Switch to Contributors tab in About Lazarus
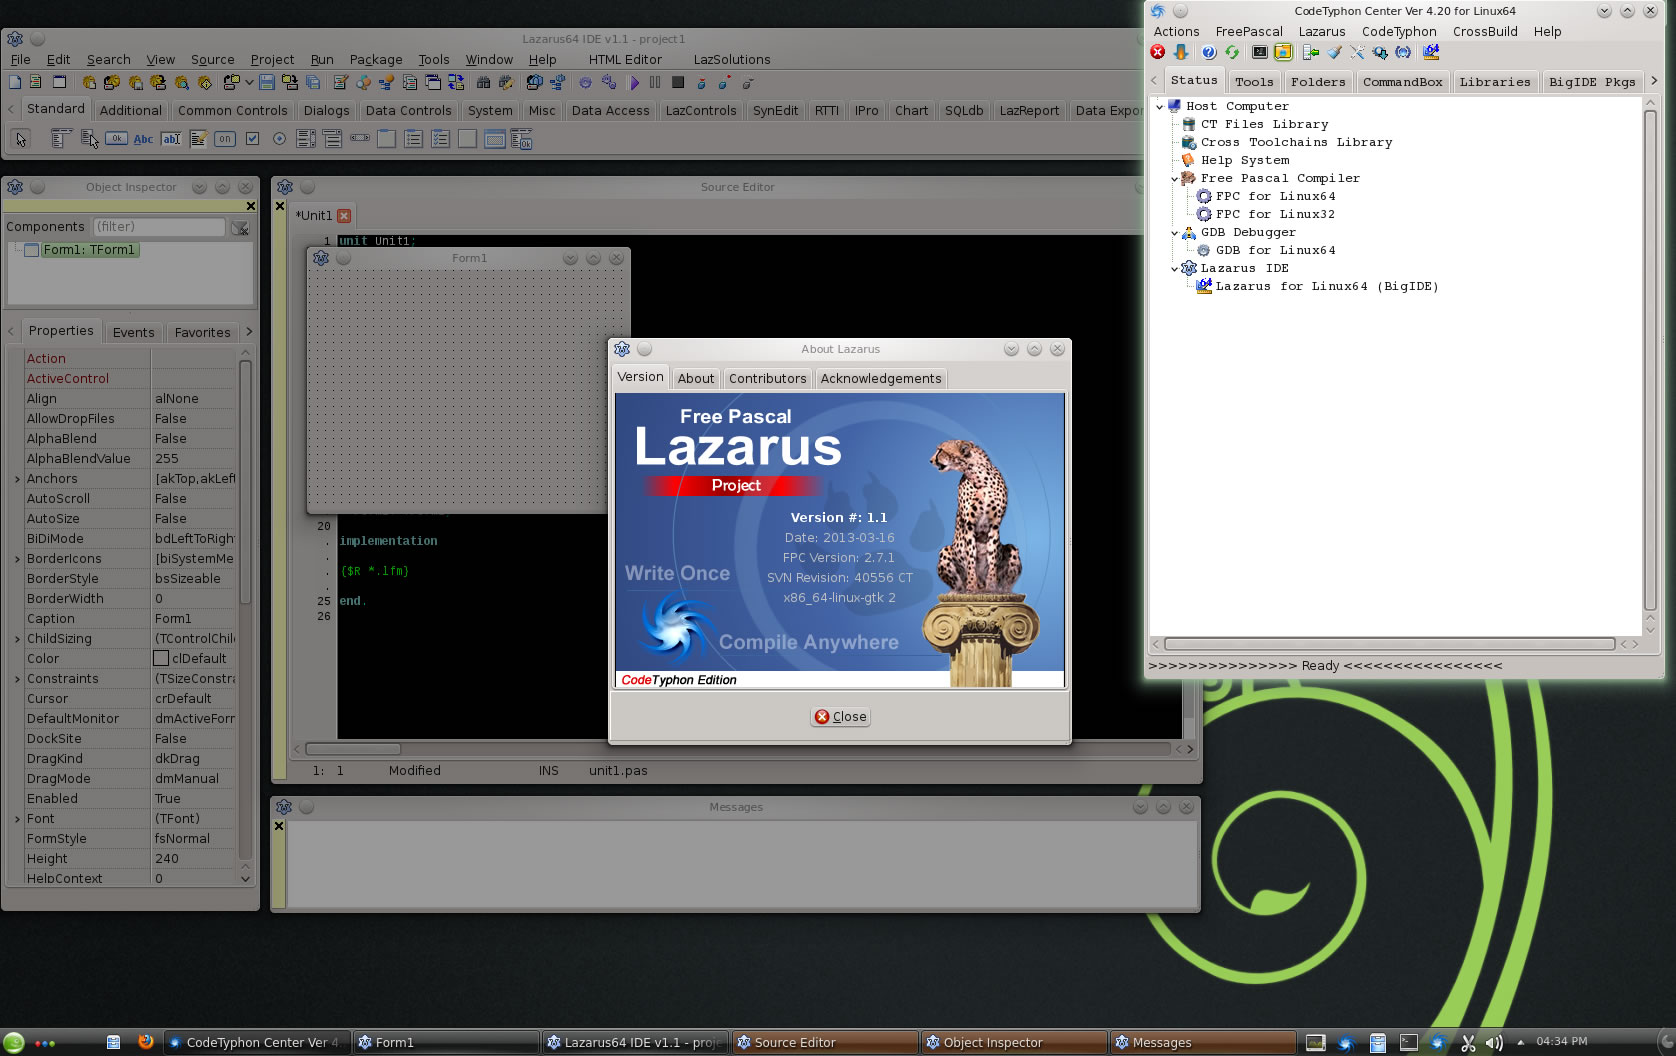1676x1056 pixels. pyautogui.click(x=767, y=378)
